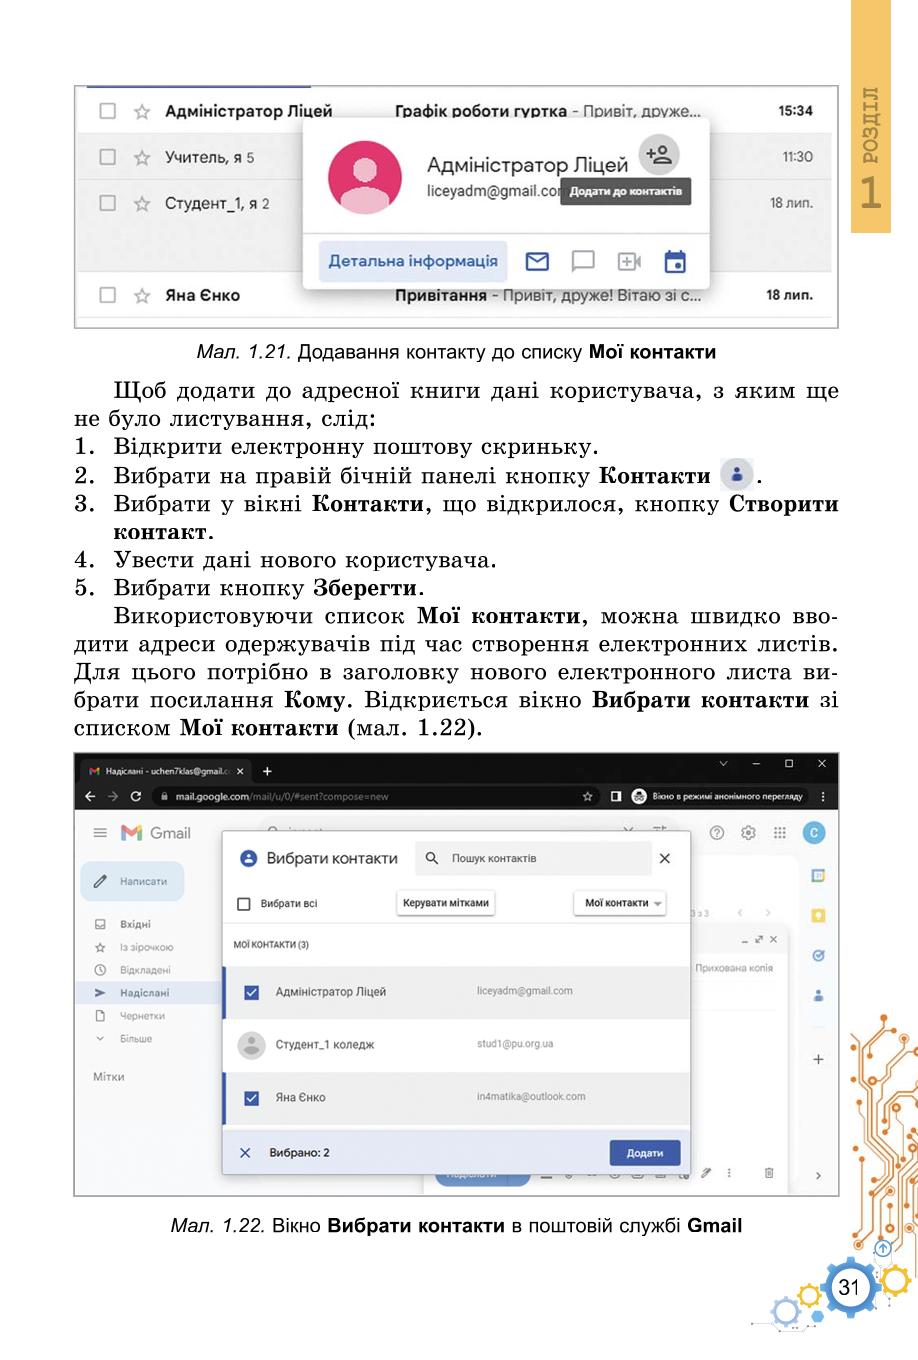Expand the Більше folder list
918x1360 pixels.
[136, 1039]
